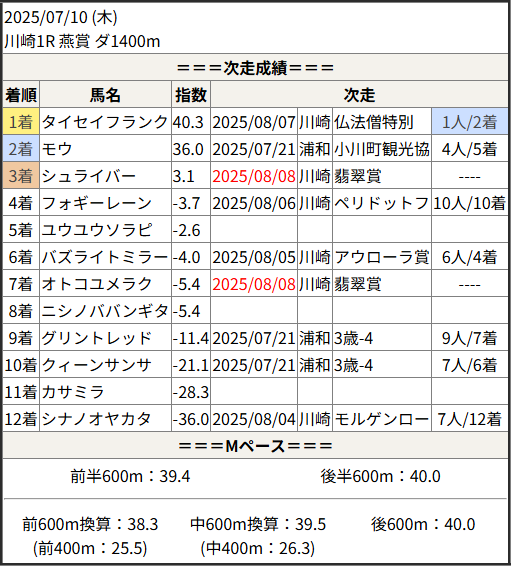Click horse name シナノオヤカタ
Screen dimensions: 511x566
pyautogui.click(x=96, y=419)
